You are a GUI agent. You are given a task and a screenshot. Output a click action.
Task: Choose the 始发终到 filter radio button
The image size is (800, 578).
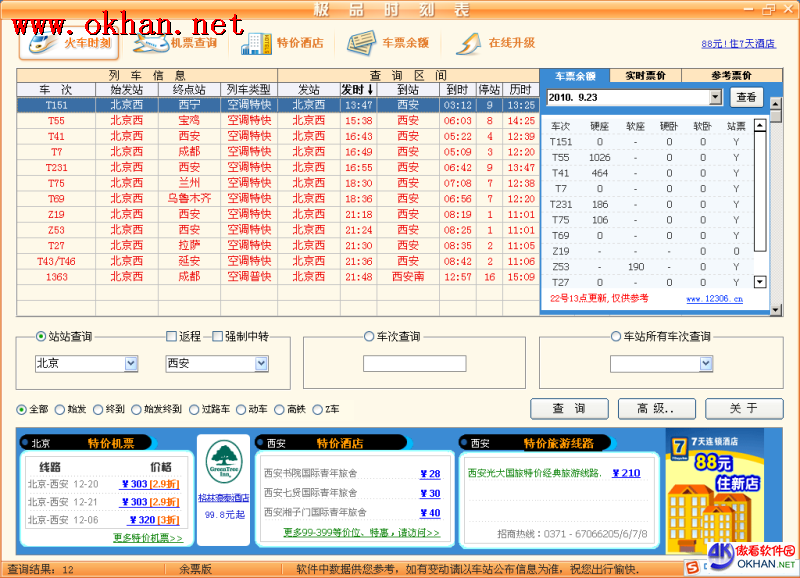tap(136, 409)
